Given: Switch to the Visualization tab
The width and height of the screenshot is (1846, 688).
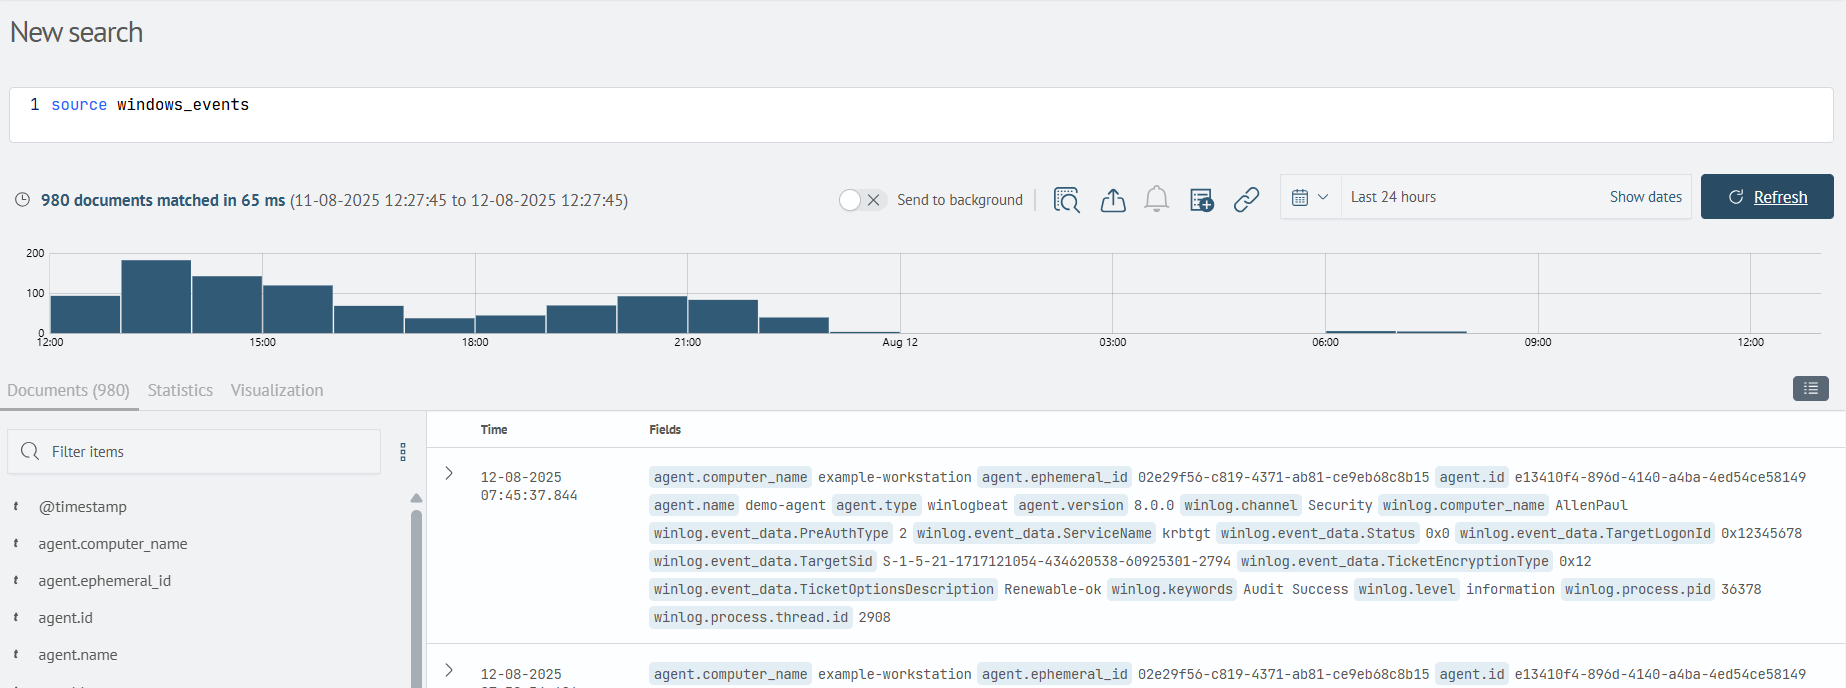Looking at the screenshot, I should tap(277, 390).
